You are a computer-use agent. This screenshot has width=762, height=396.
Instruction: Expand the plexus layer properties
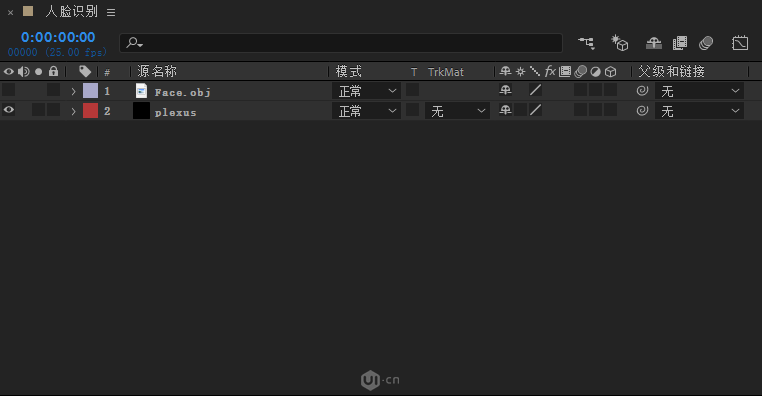(73, 112)
